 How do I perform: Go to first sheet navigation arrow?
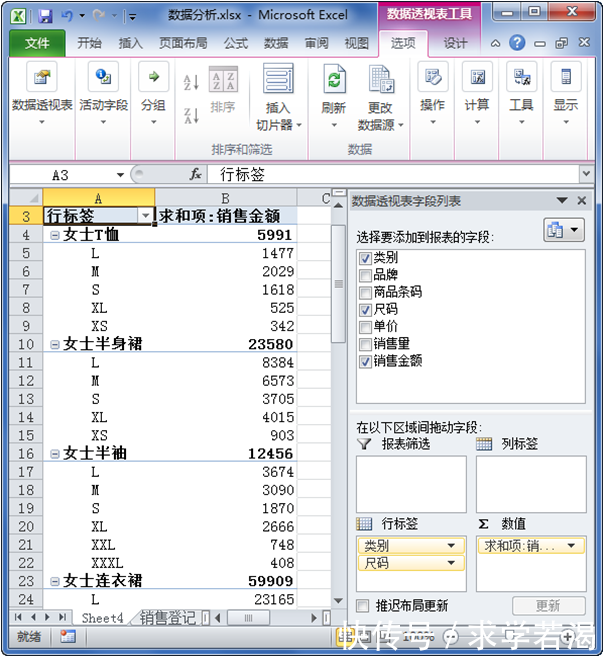pos(18,617)
